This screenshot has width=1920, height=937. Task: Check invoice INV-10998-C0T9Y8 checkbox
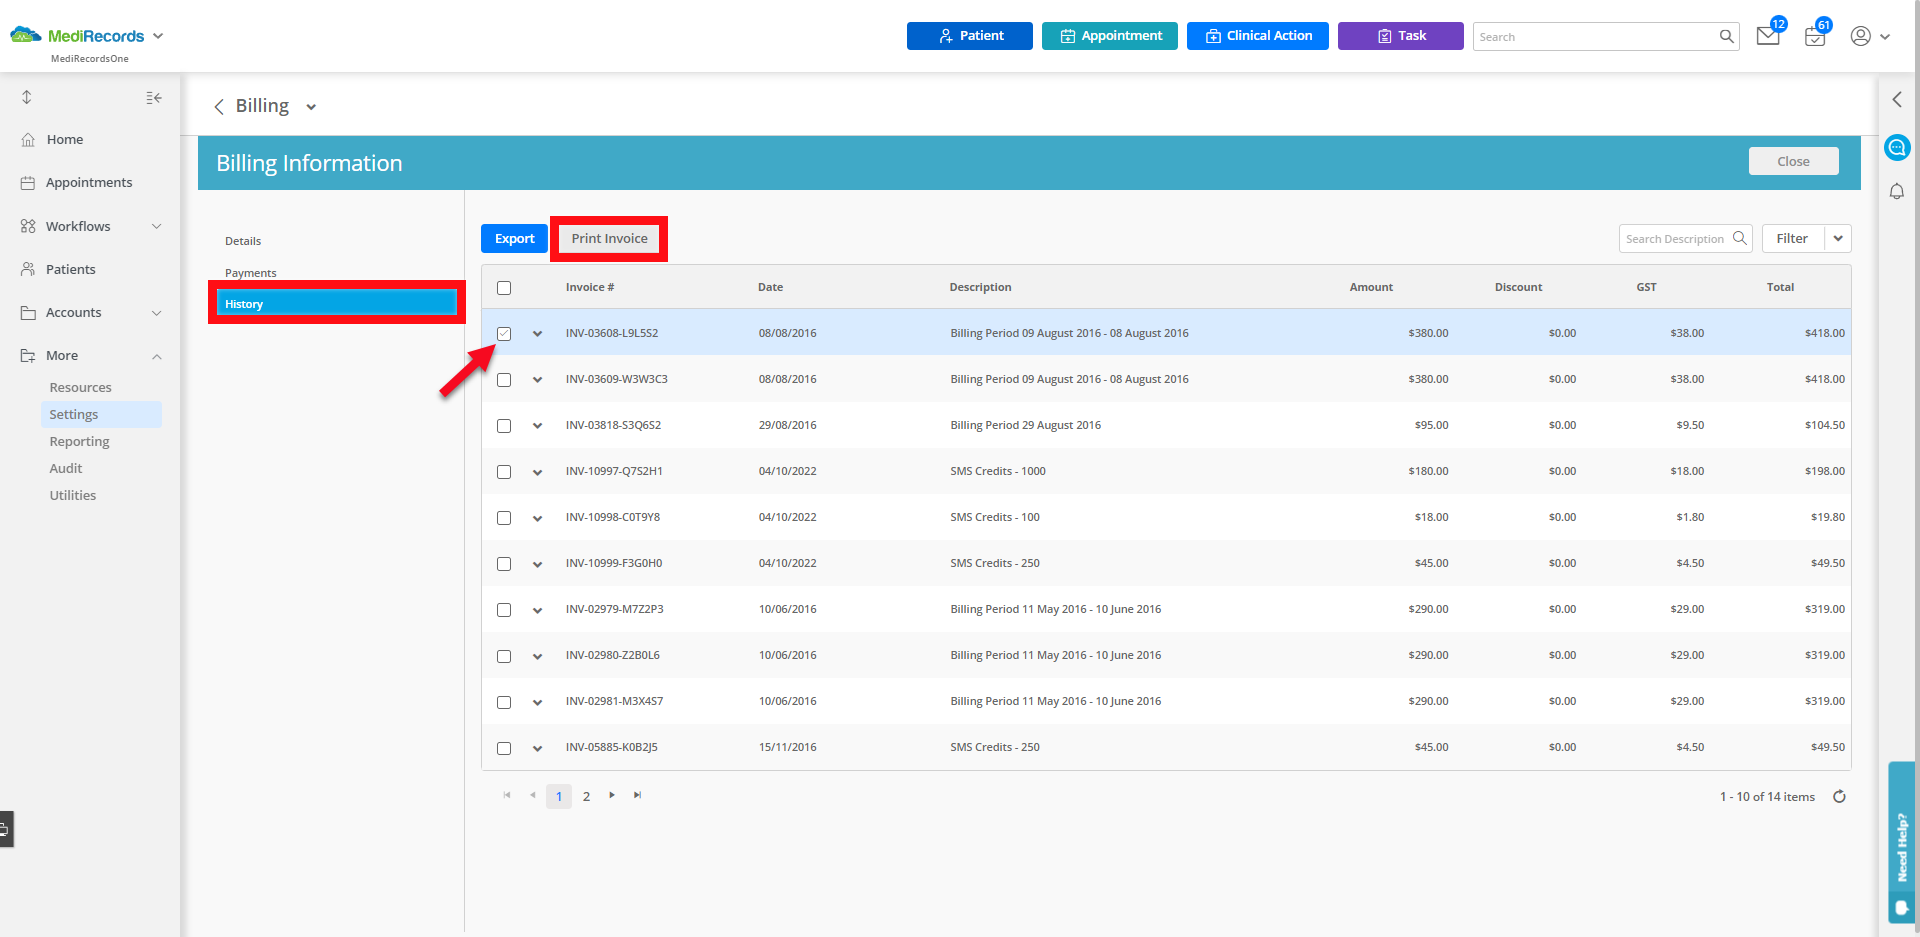504,518
